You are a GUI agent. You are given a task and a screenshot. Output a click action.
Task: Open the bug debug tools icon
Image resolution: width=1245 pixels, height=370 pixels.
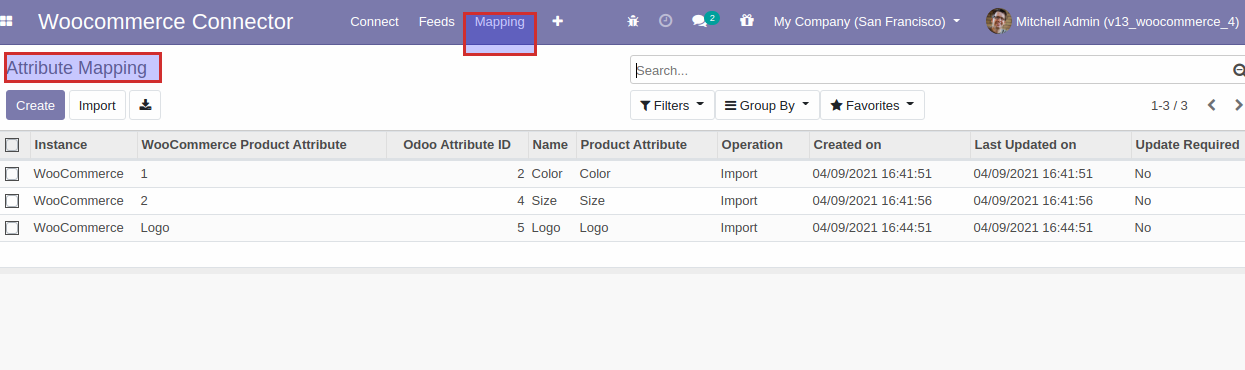pos(632,21)
